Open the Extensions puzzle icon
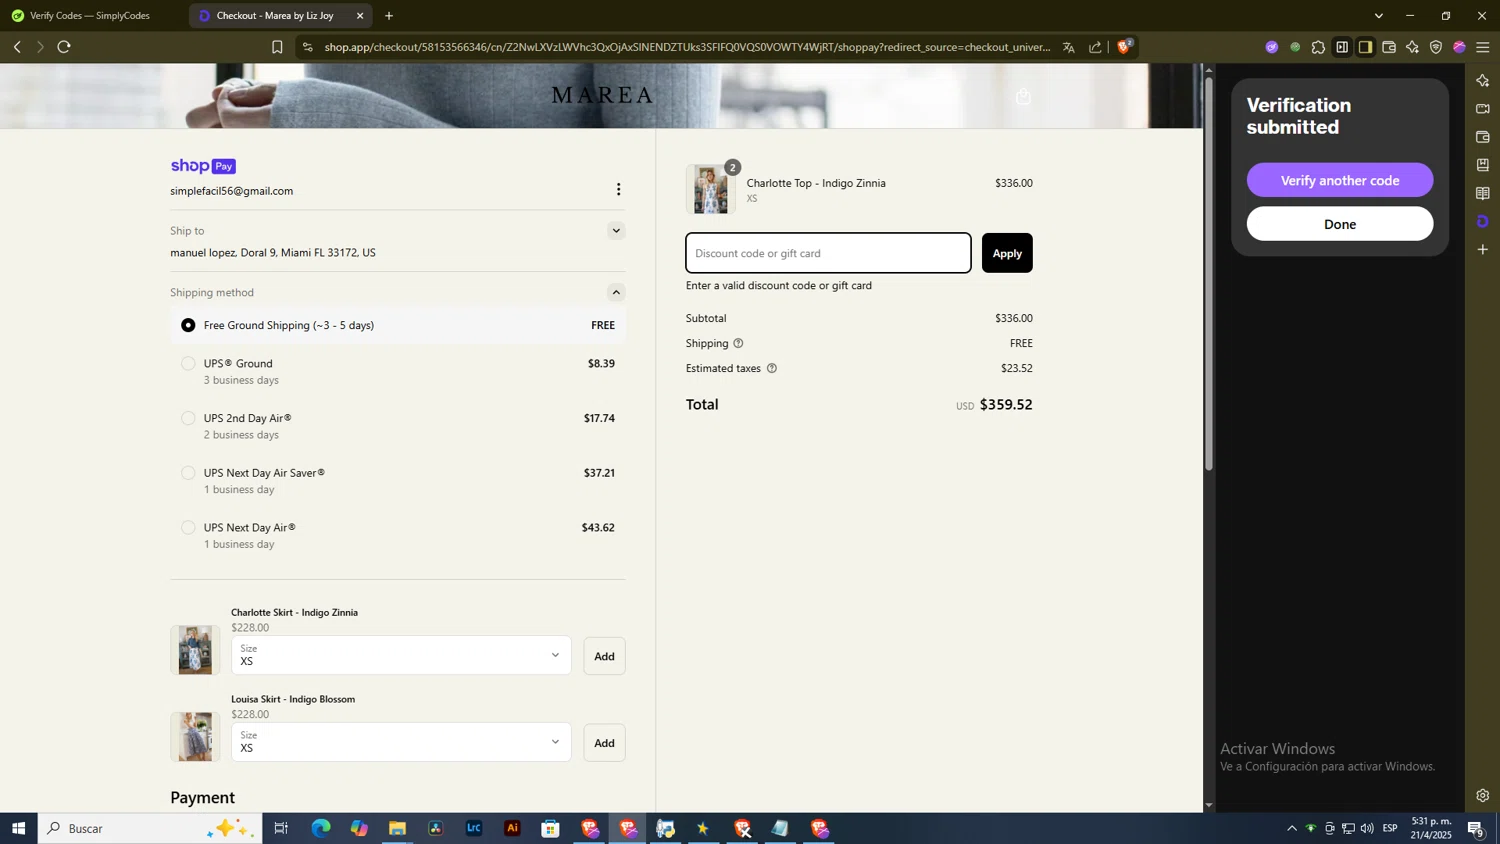Screen dimensions: 1500x844 click(1318, 47)
